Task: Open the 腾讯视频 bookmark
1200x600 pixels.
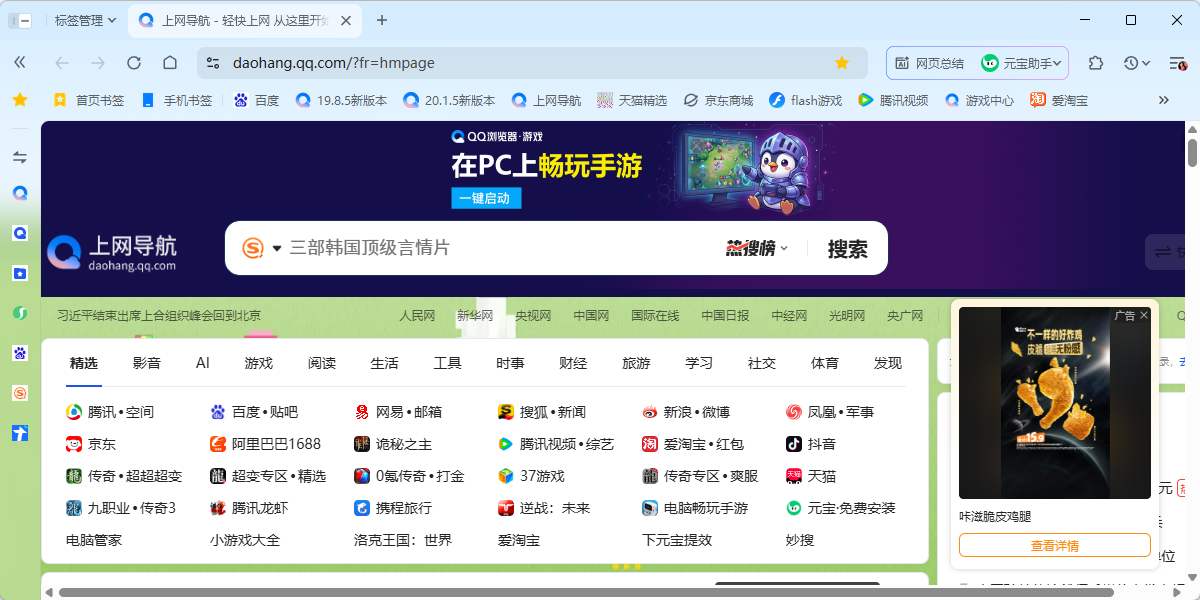Action: (x=893, y=100)
